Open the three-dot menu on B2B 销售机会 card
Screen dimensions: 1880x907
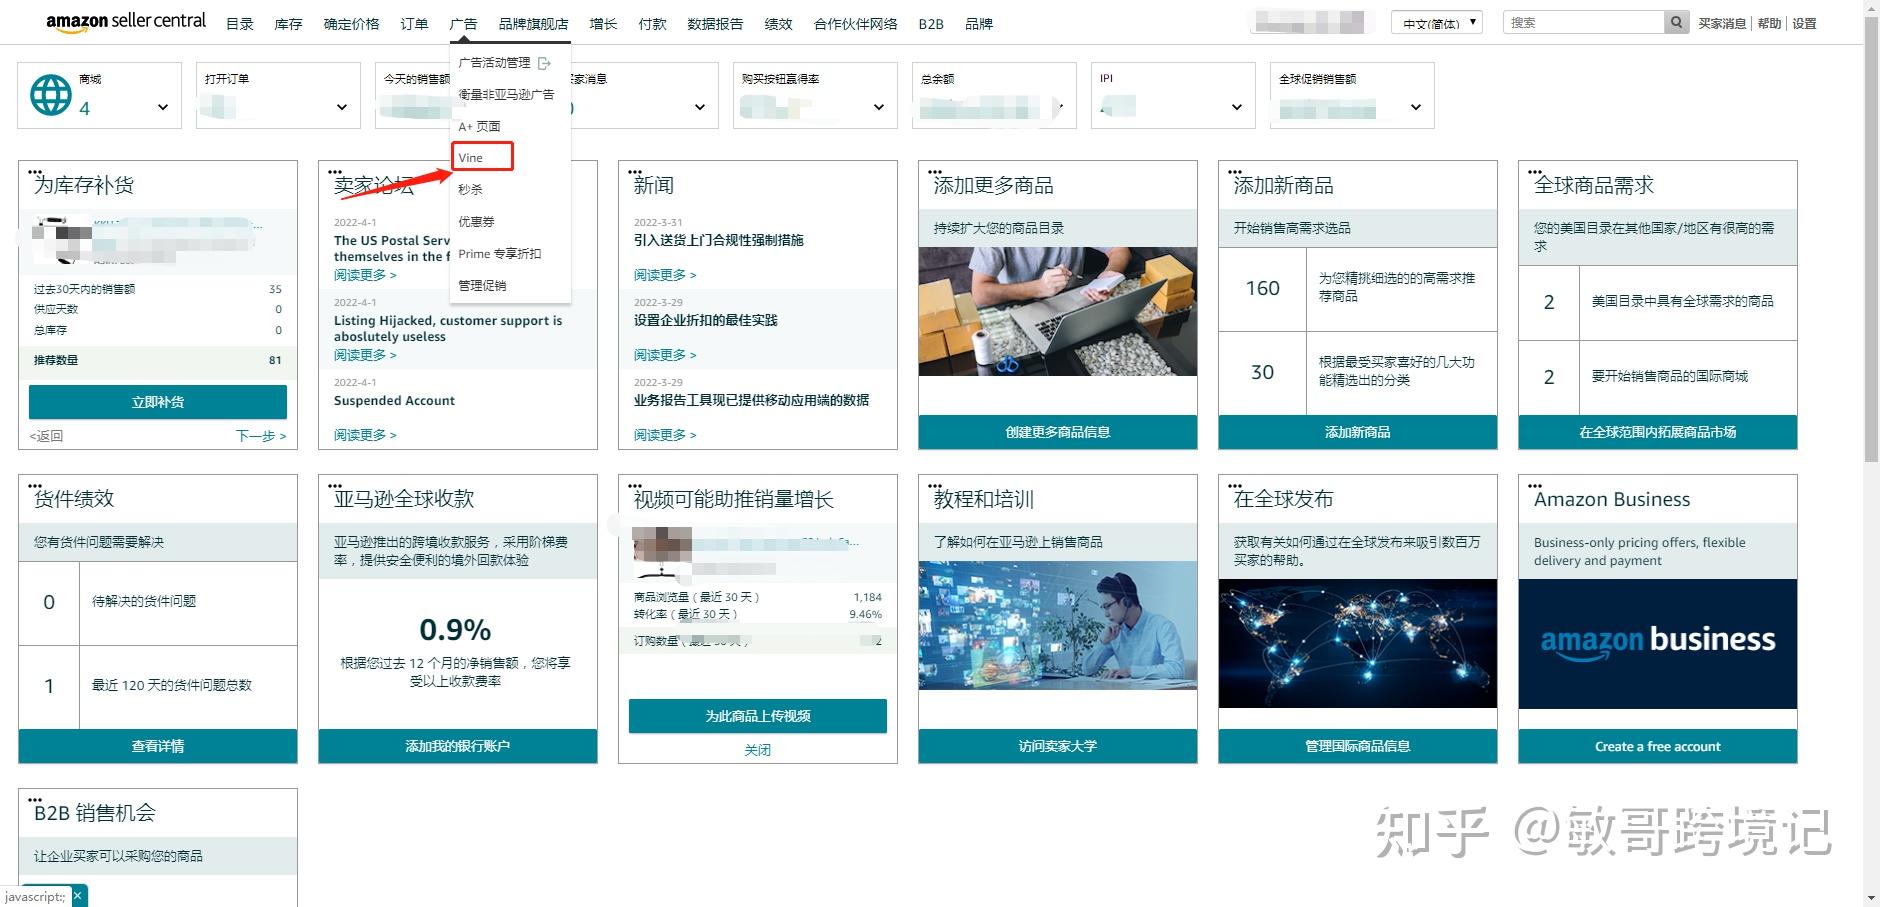35,800
